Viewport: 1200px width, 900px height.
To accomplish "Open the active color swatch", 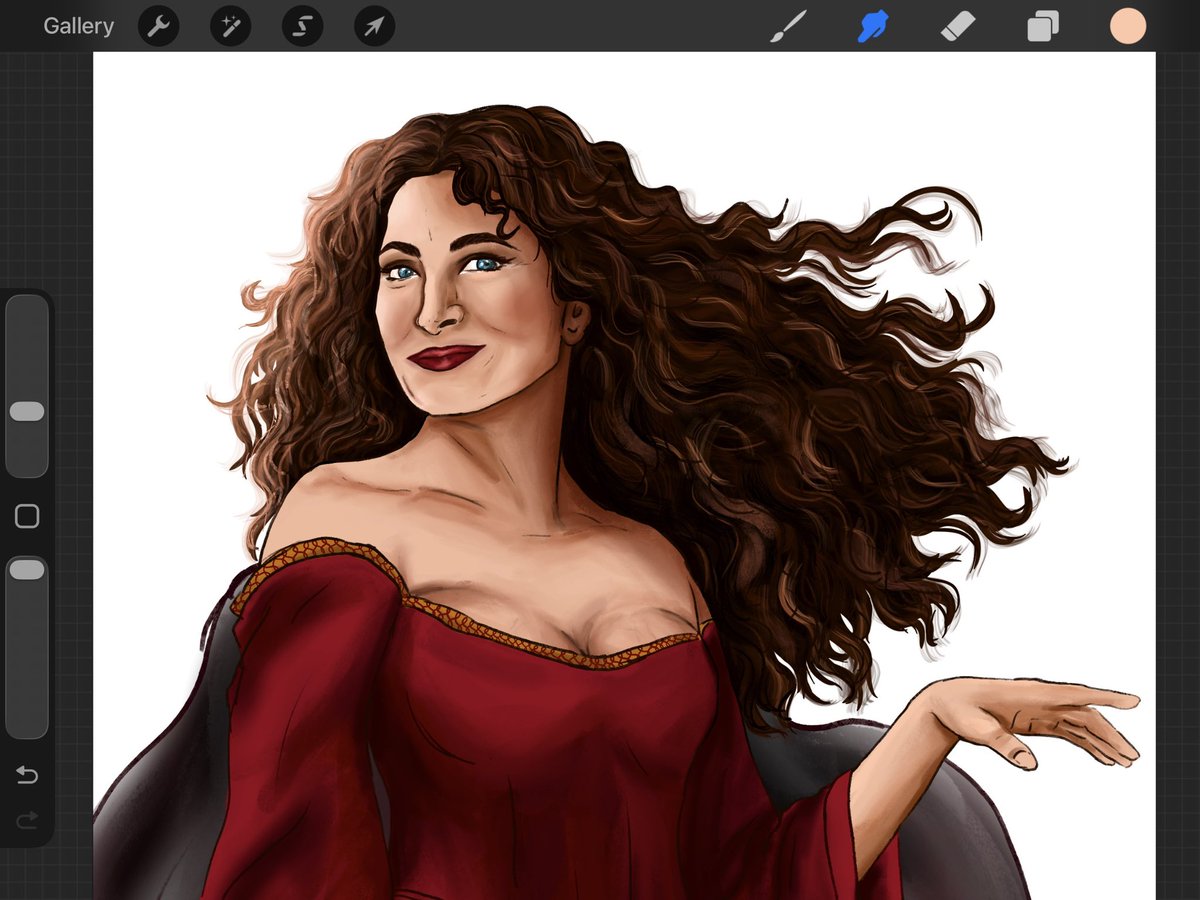I will pyautogui.click(x=1128, y=26).
